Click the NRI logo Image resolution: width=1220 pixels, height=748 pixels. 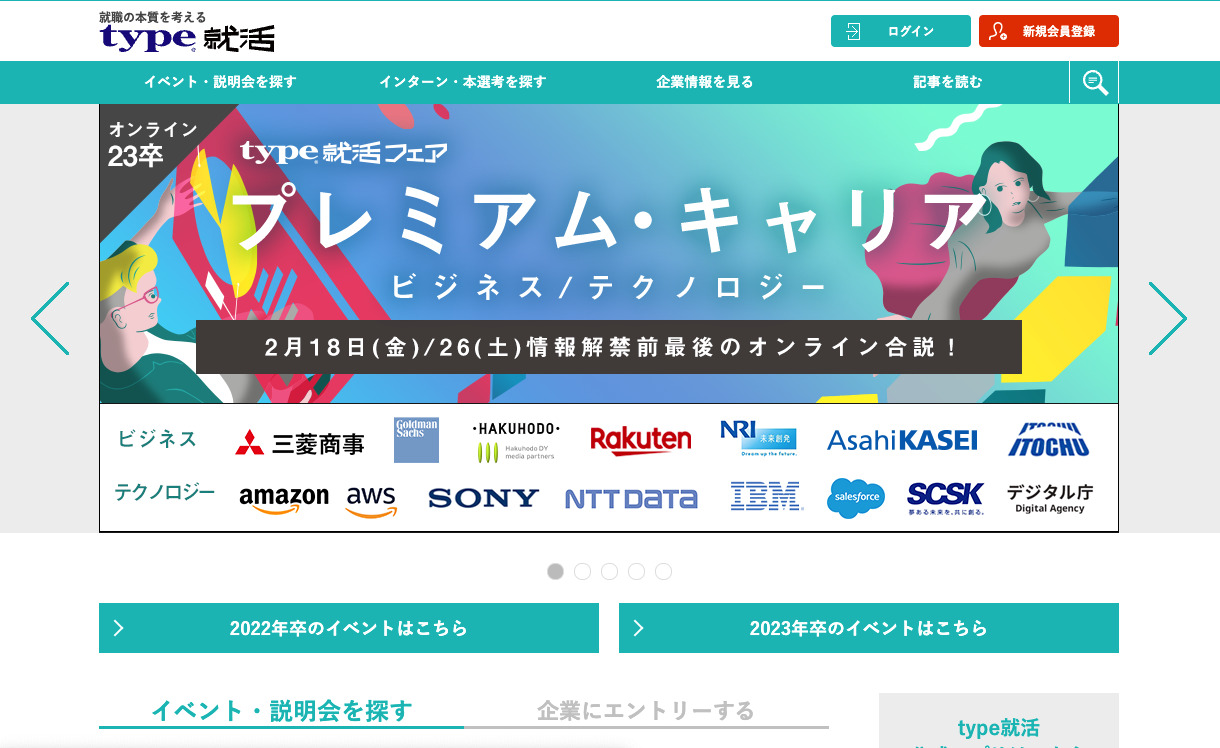(x=758, y=438)
